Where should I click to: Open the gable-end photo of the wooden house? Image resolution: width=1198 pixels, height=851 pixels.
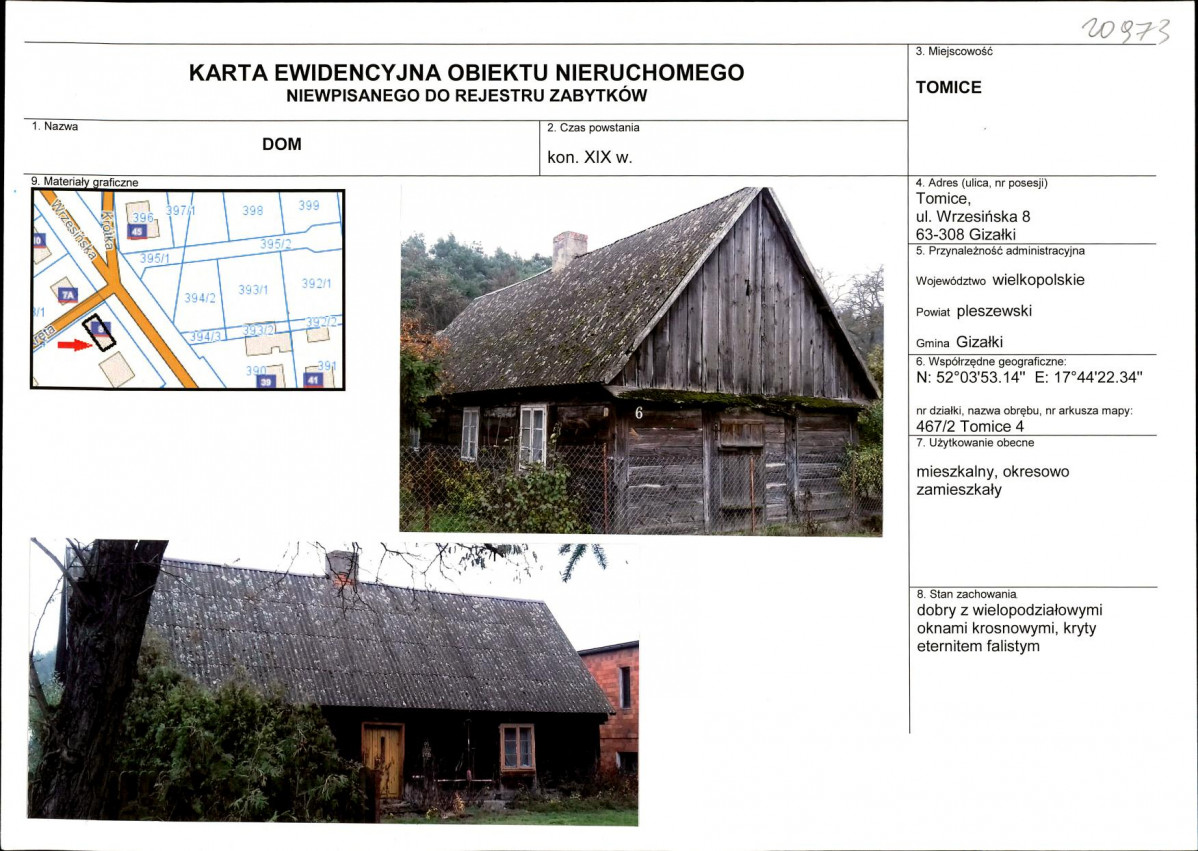(641, 360)
